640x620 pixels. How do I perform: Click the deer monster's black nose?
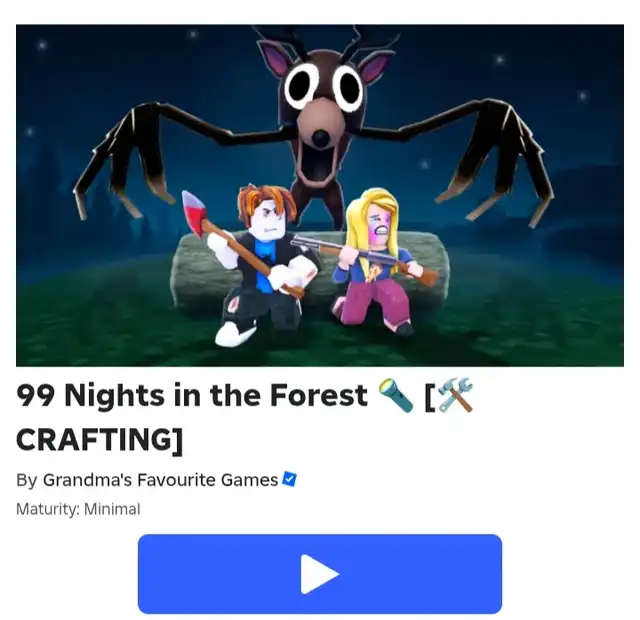pos(321,138)
